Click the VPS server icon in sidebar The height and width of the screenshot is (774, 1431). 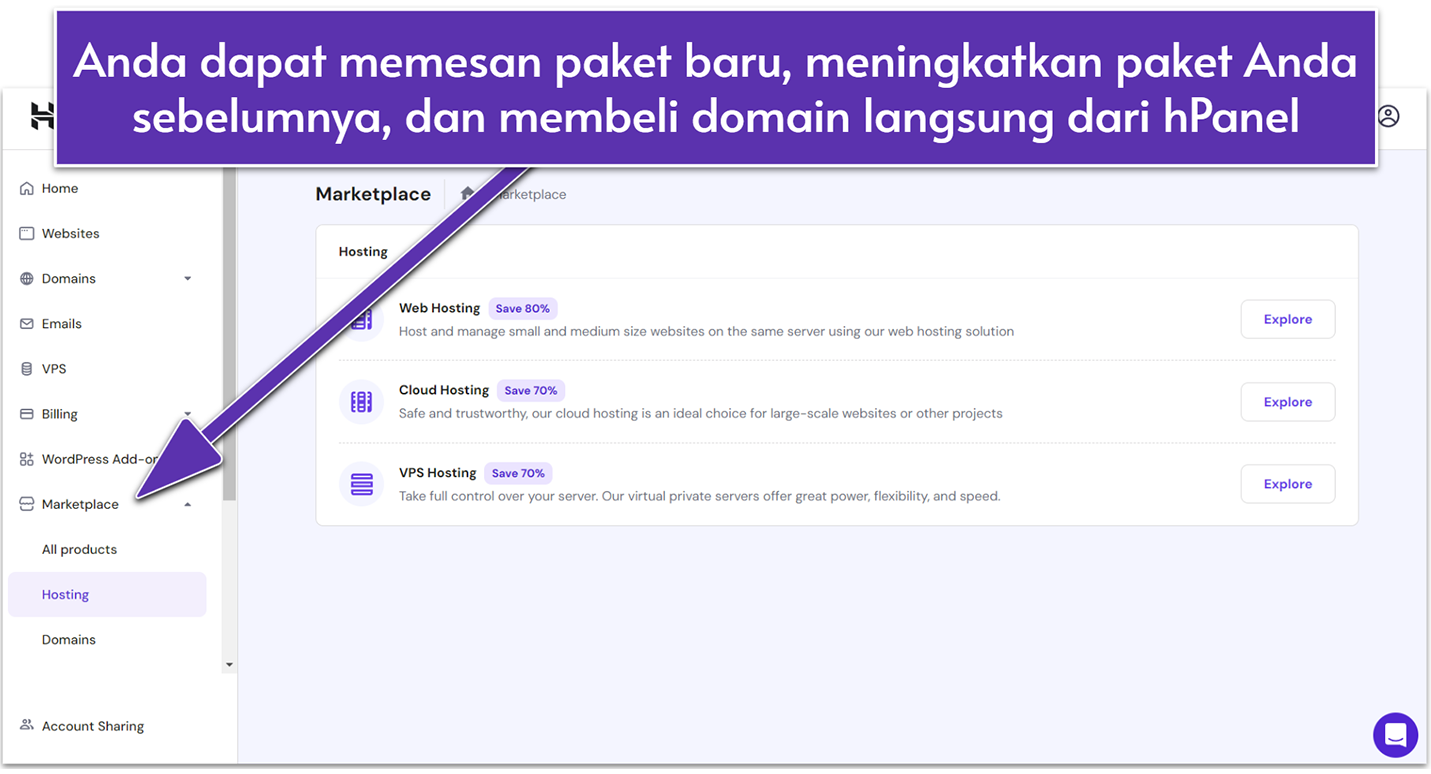point(25,368)
